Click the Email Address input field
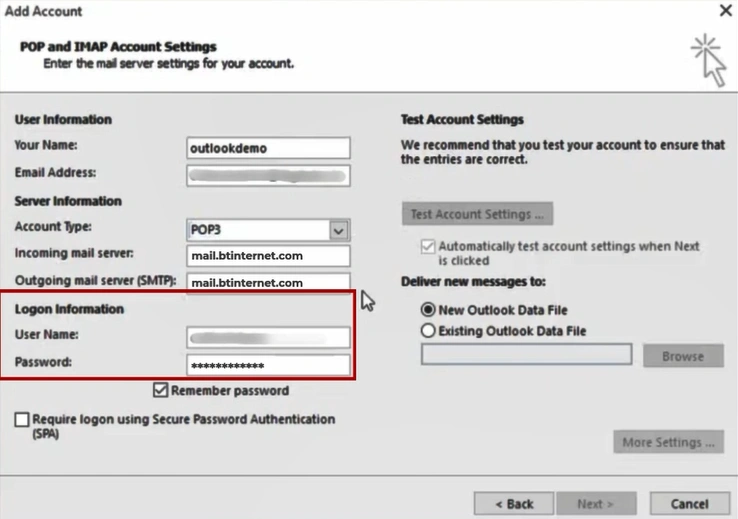This screenshot has height=519, width=738. [268, 176]
